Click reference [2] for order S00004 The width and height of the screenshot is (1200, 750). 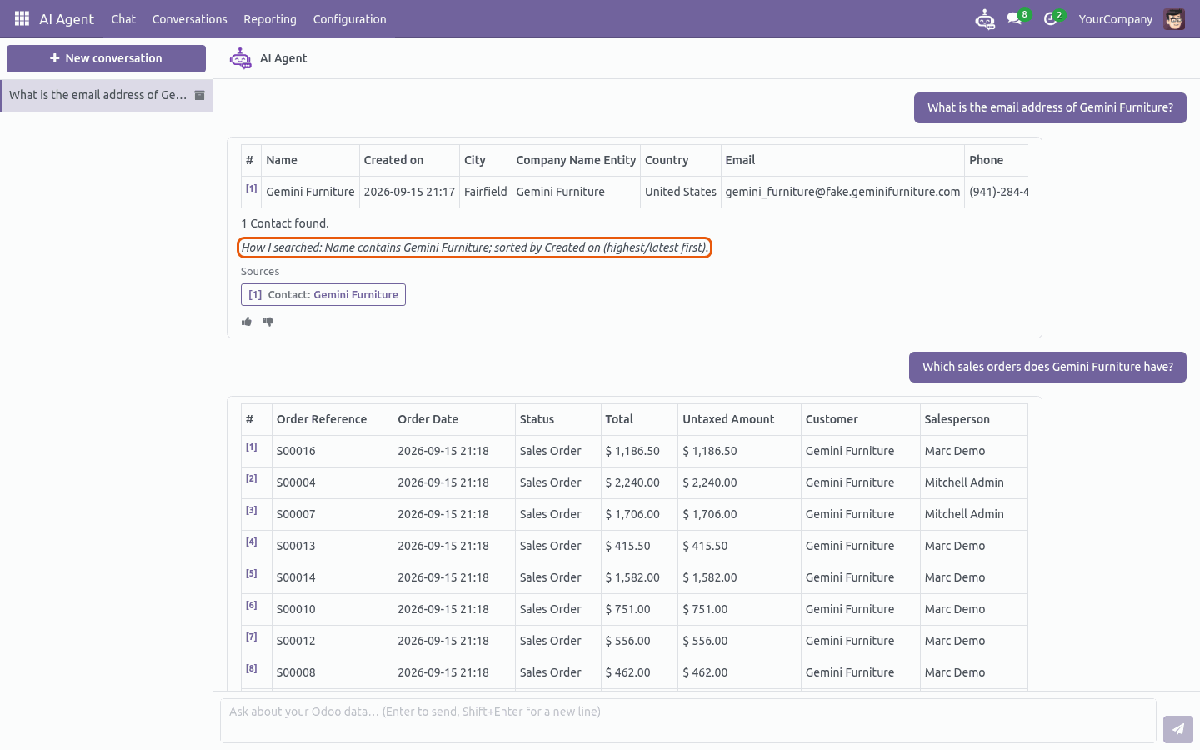point(251,479)
